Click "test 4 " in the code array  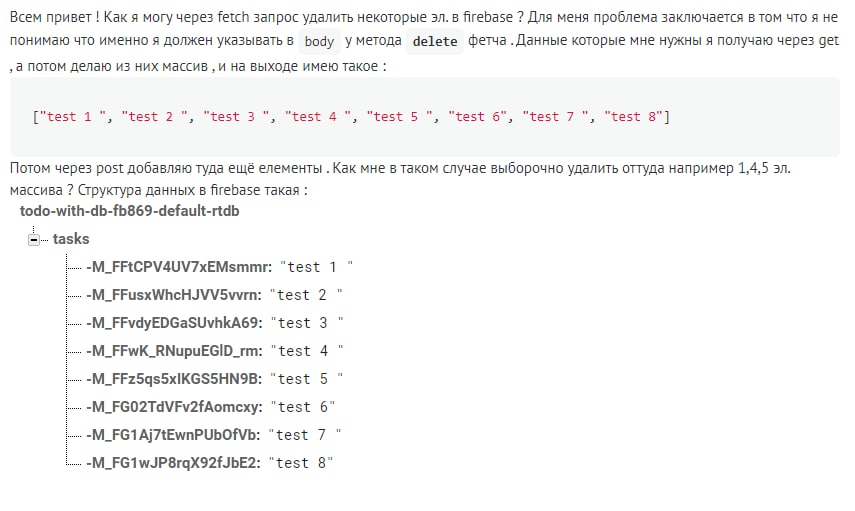click(x=317, y=117)
